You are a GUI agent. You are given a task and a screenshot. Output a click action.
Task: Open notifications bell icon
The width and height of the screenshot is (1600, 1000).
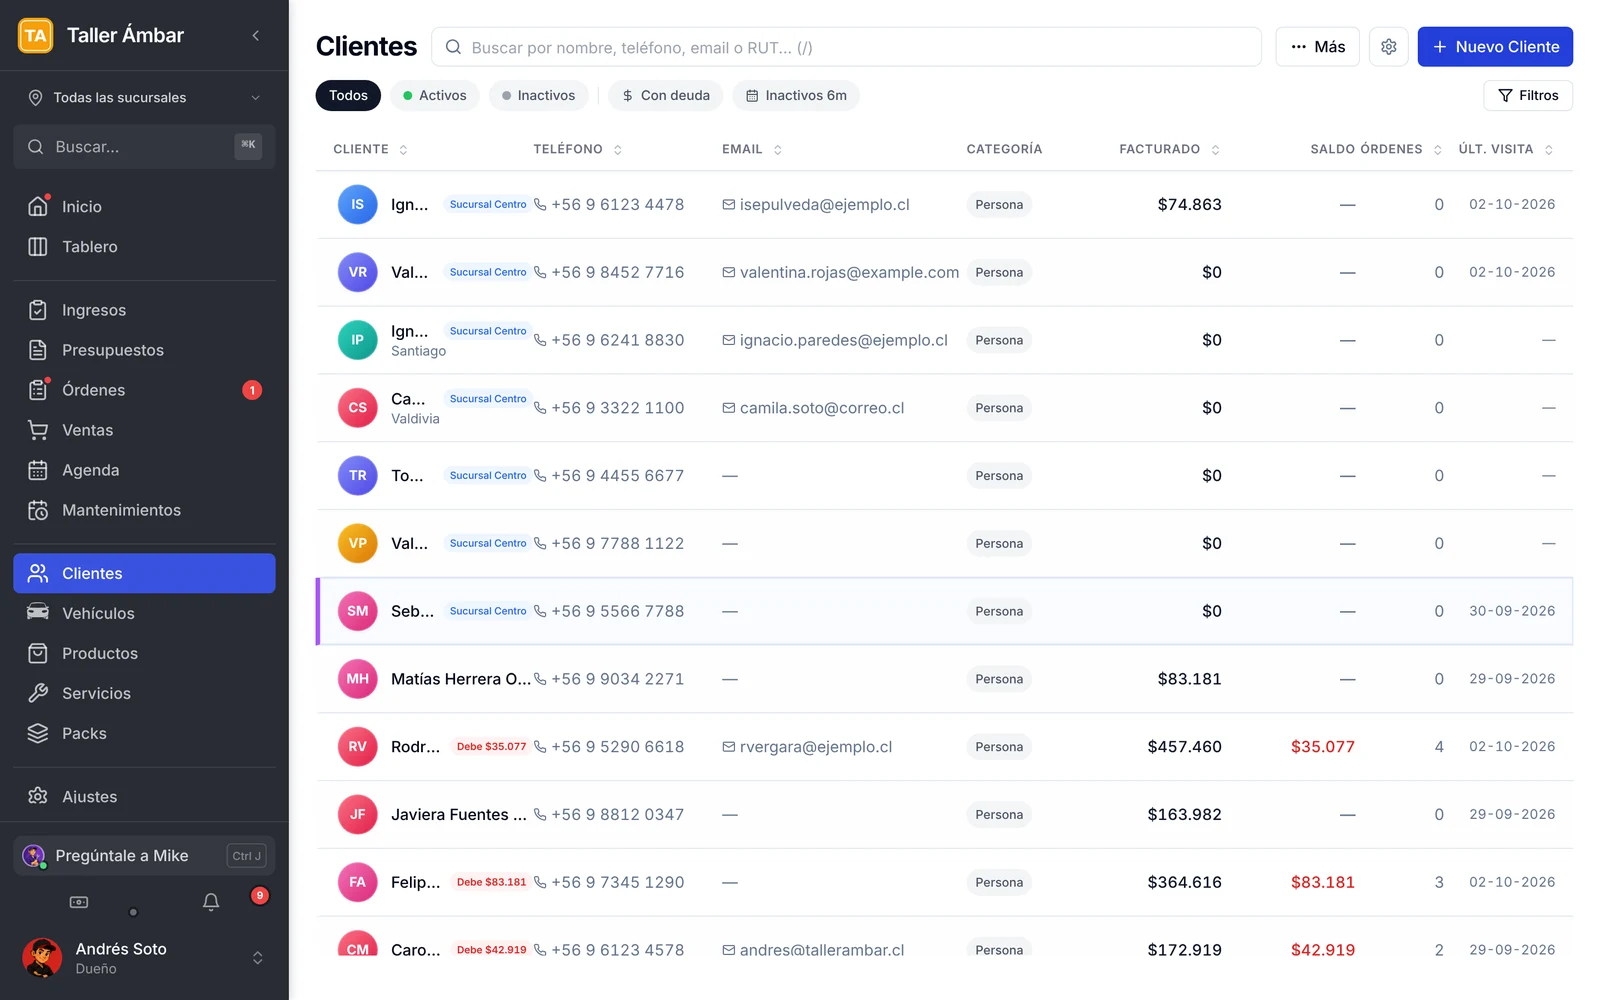[x=211, y=902]
